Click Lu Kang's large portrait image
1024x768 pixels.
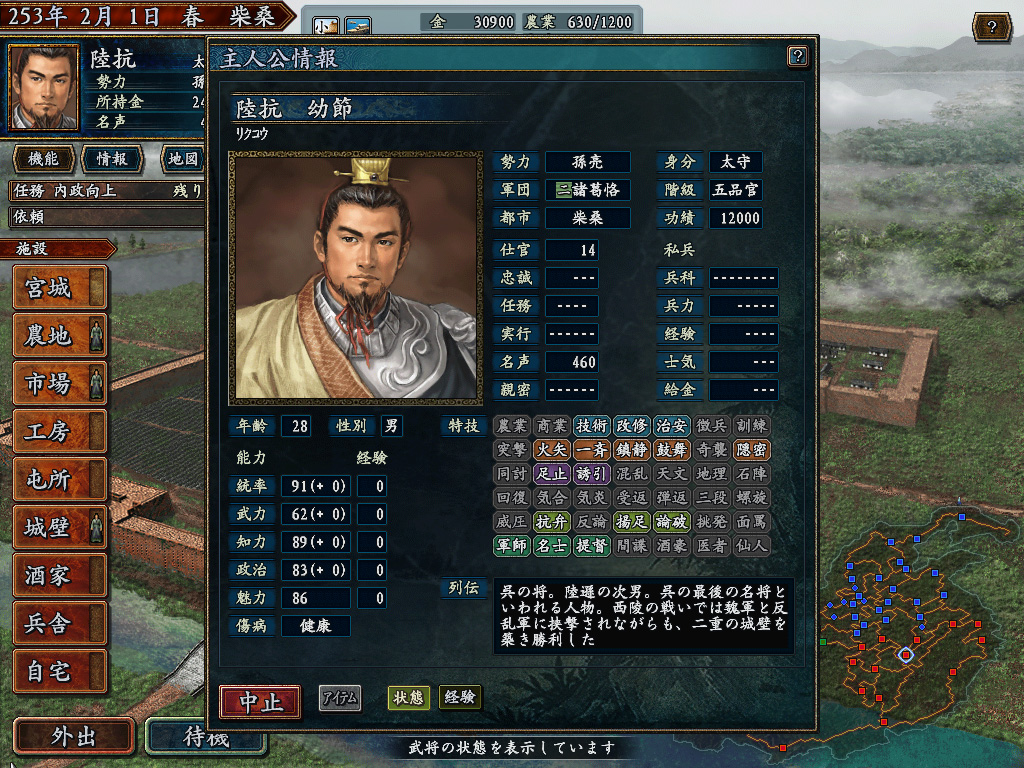coord(355,278)
